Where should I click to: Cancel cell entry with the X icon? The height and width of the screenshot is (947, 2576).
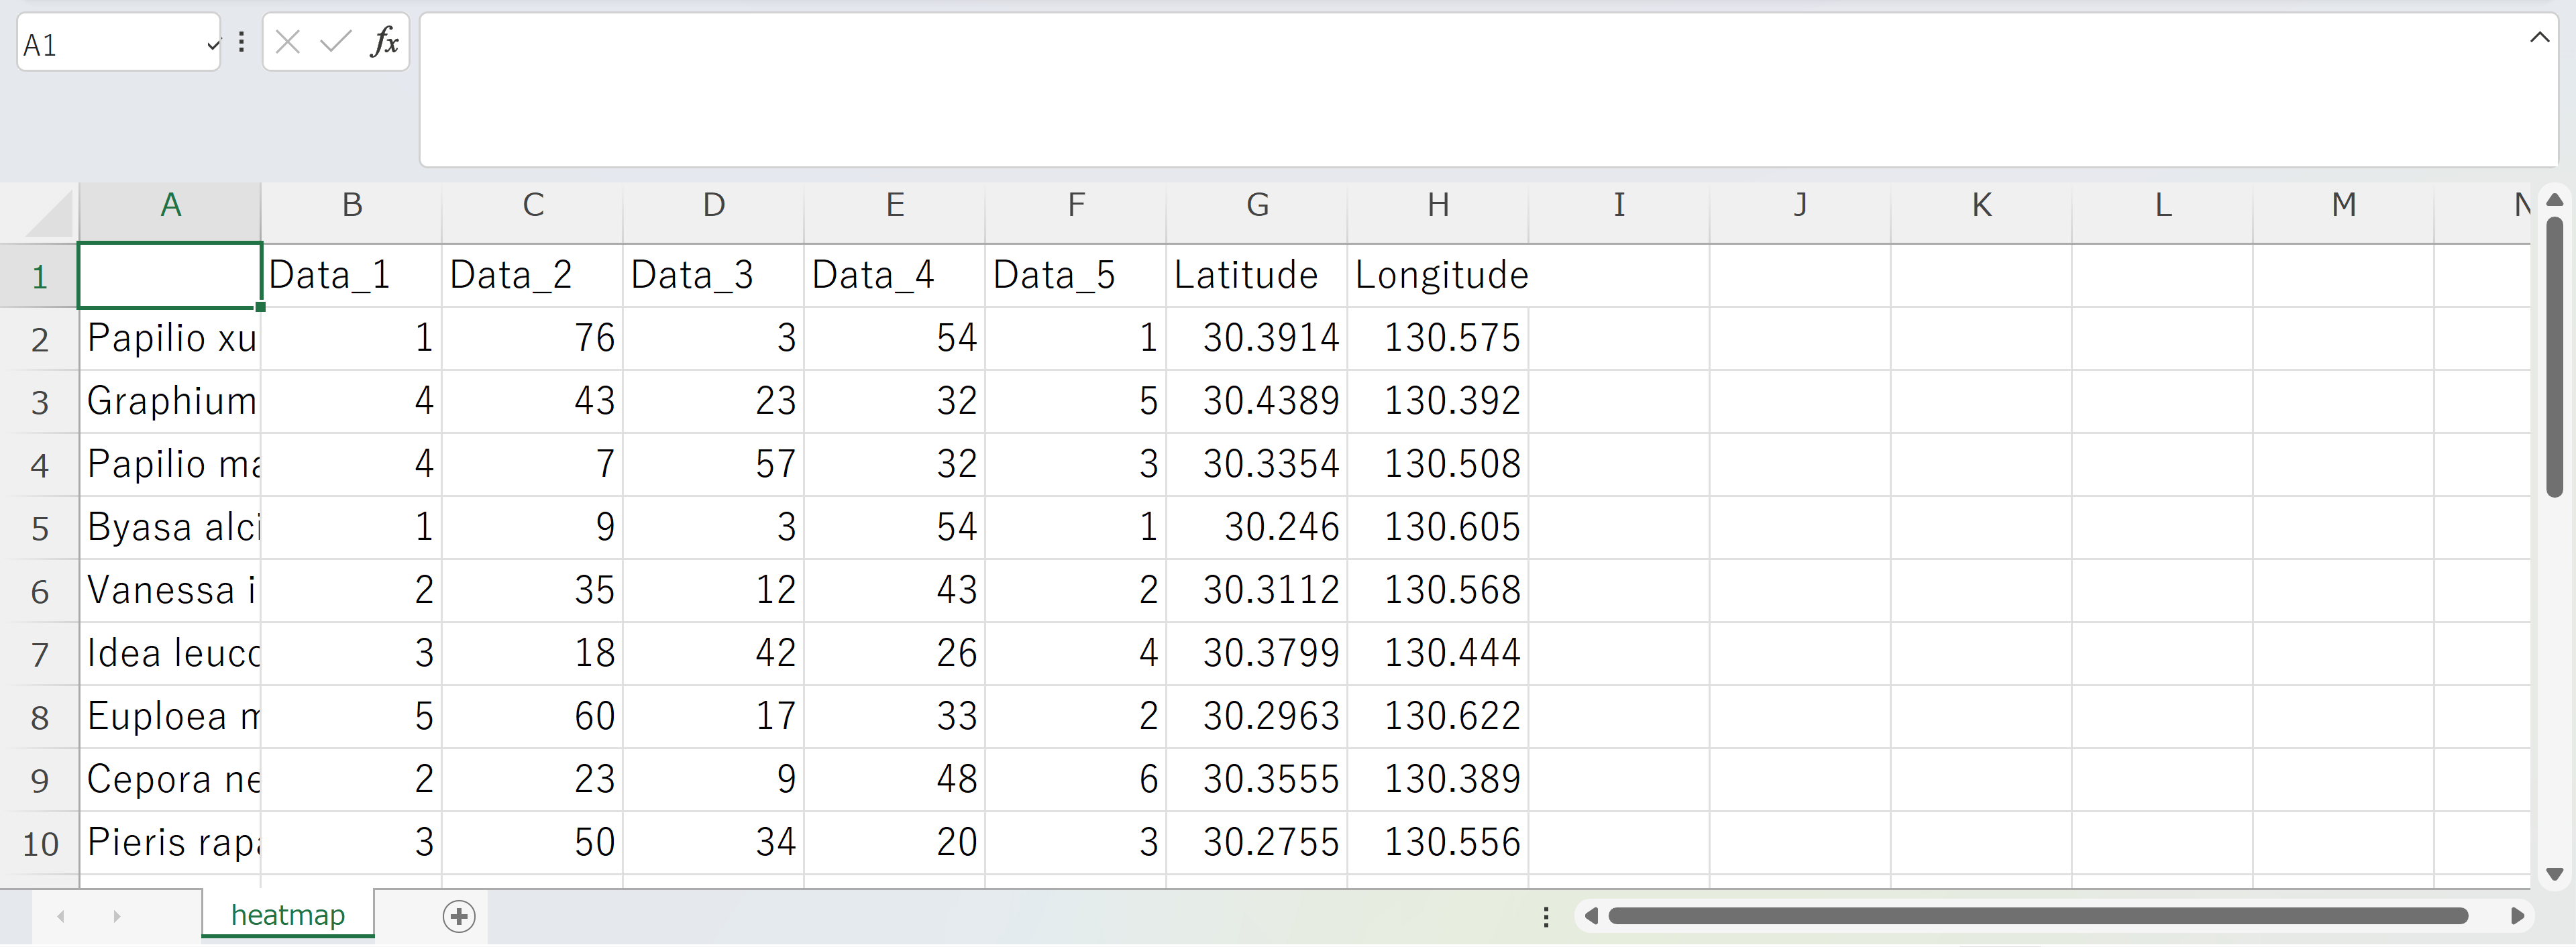click(x=288, y=42)
